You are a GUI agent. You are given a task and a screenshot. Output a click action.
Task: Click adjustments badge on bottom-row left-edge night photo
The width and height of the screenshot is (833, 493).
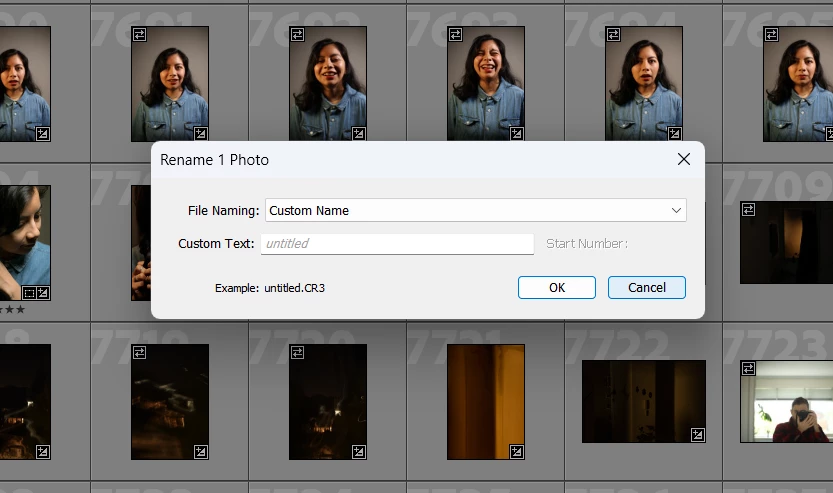[42, 452]
